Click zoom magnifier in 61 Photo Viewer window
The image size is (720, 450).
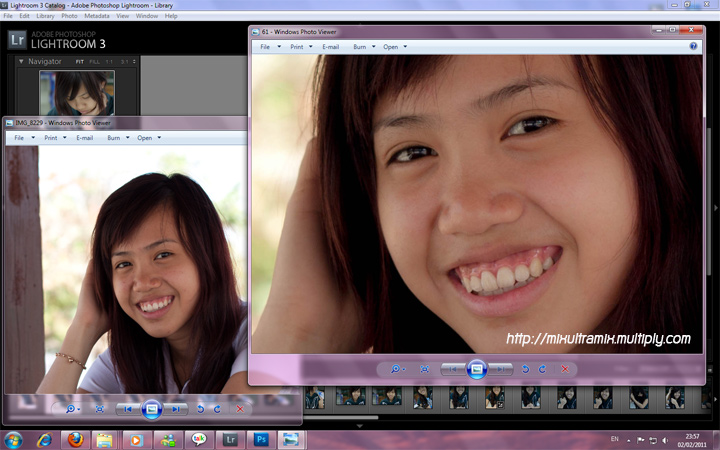coord(396,369)
